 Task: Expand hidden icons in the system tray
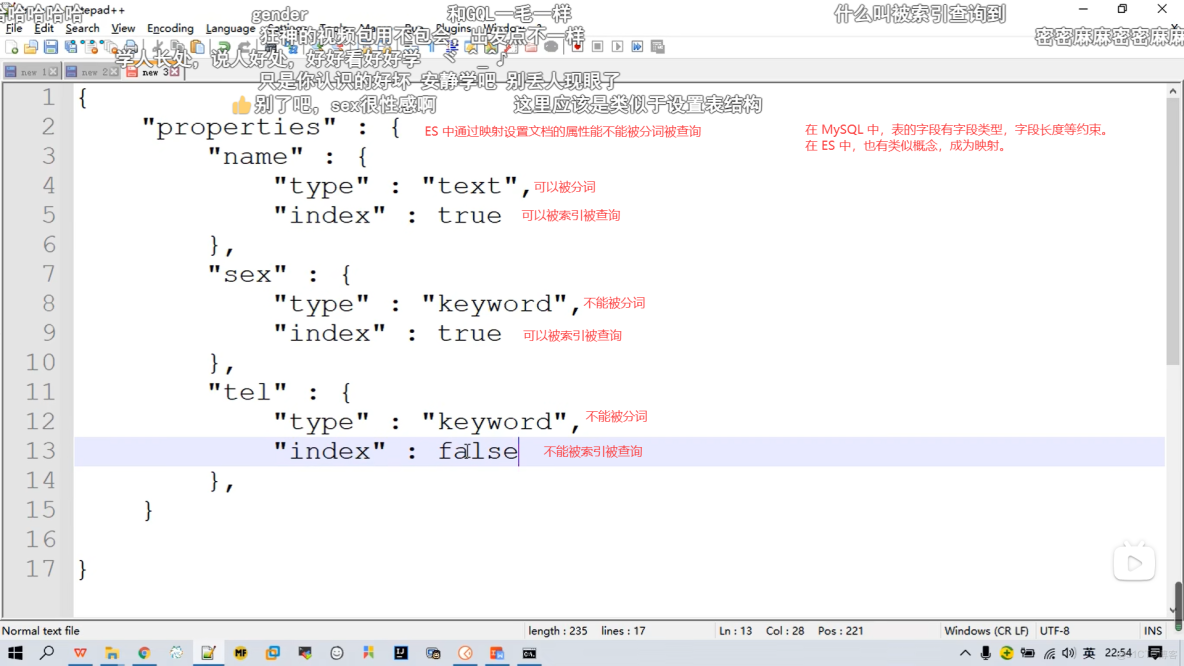click(x=967, y=655)
